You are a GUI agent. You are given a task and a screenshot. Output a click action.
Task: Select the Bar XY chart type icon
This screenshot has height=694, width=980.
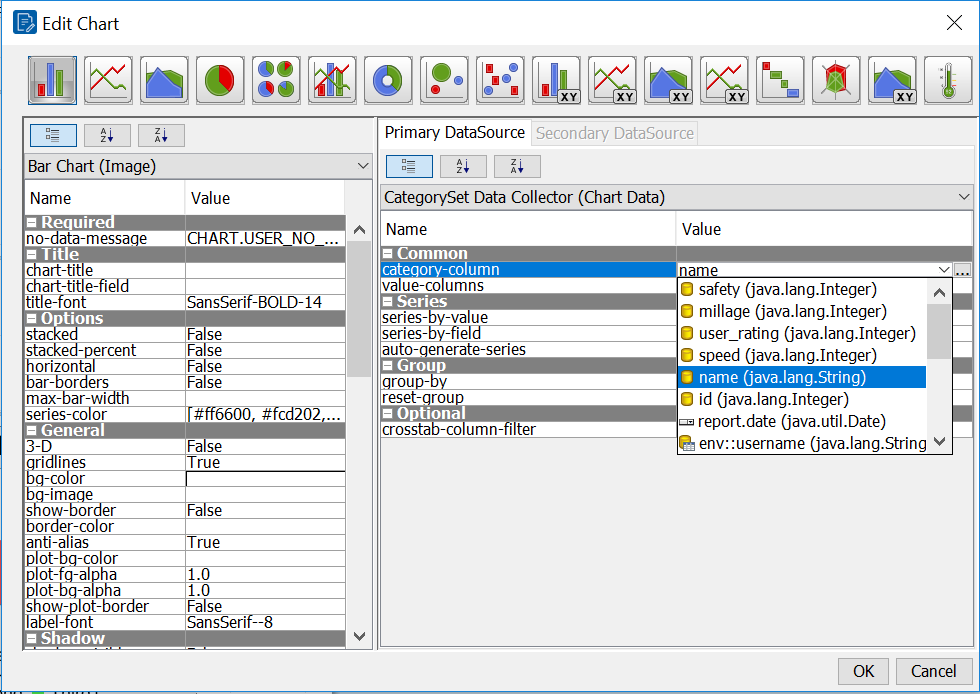(555, 78)
